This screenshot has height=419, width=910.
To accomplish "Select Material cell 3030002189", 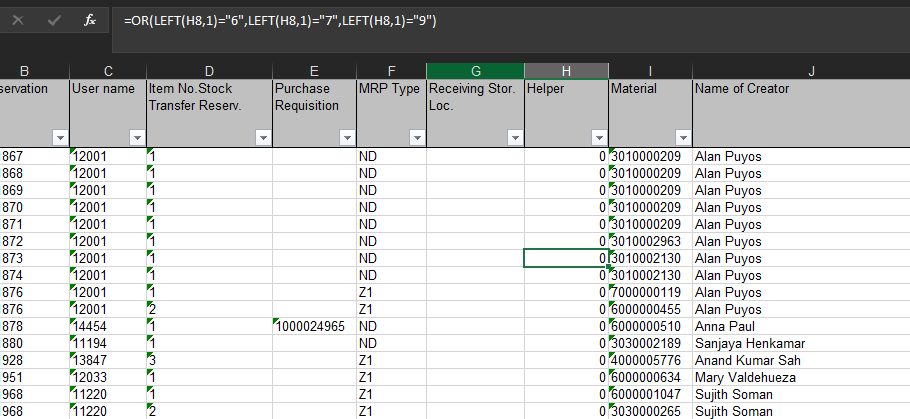I will [x=650, y=344].
